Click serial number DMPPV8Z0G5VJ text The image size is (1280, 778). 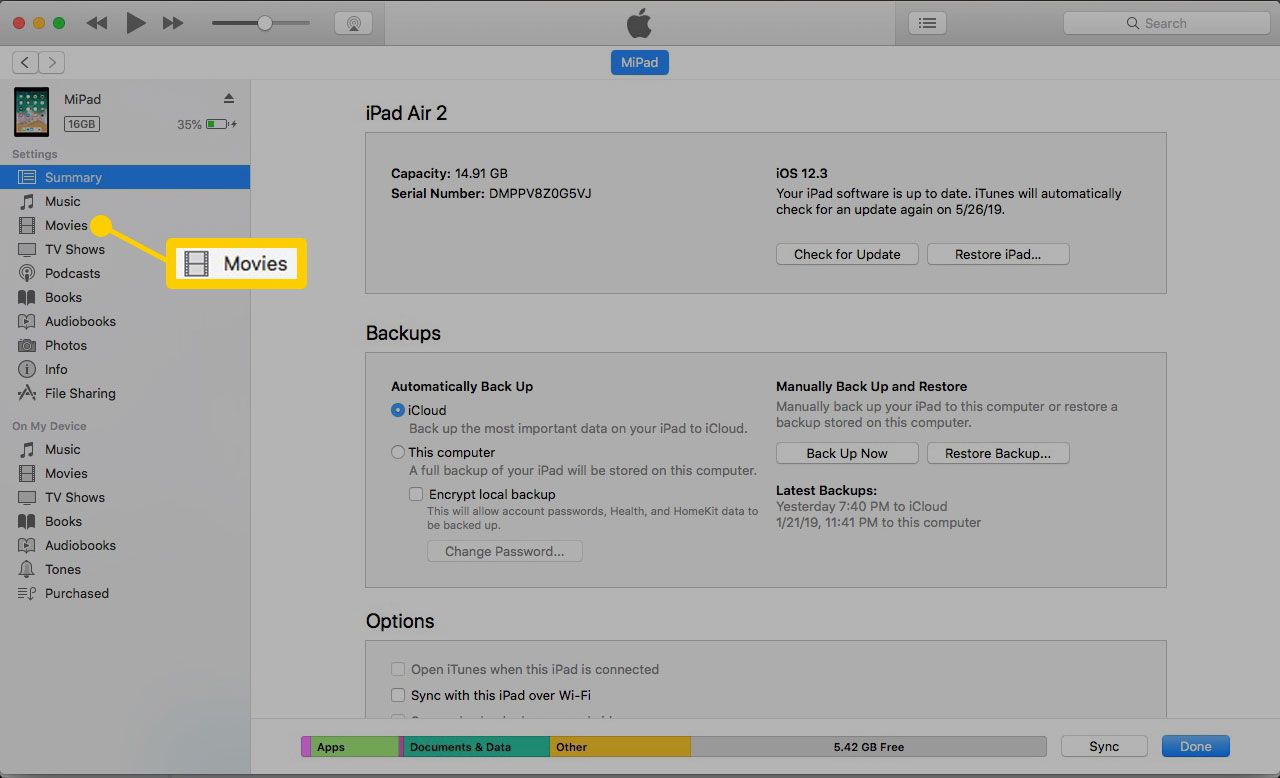(540, 193)
